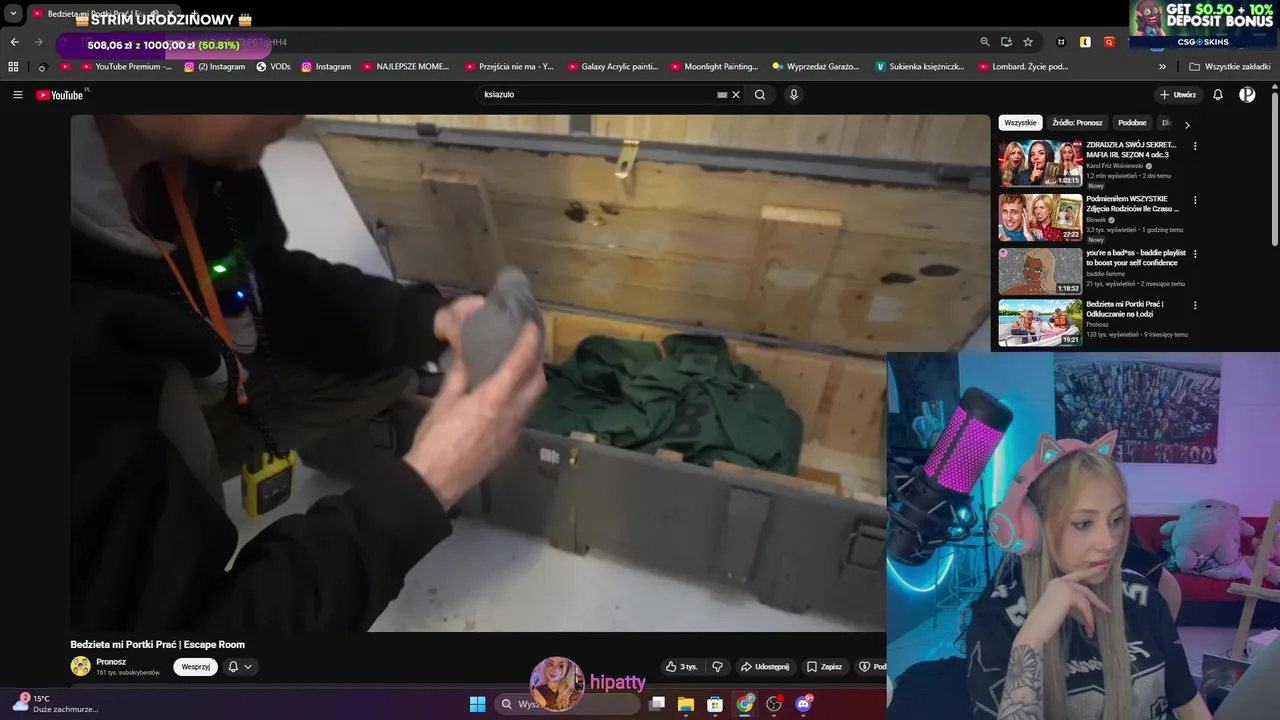
Task: Expand the hidden bookmarks overflow chevron
Action: click(1162, 67)
